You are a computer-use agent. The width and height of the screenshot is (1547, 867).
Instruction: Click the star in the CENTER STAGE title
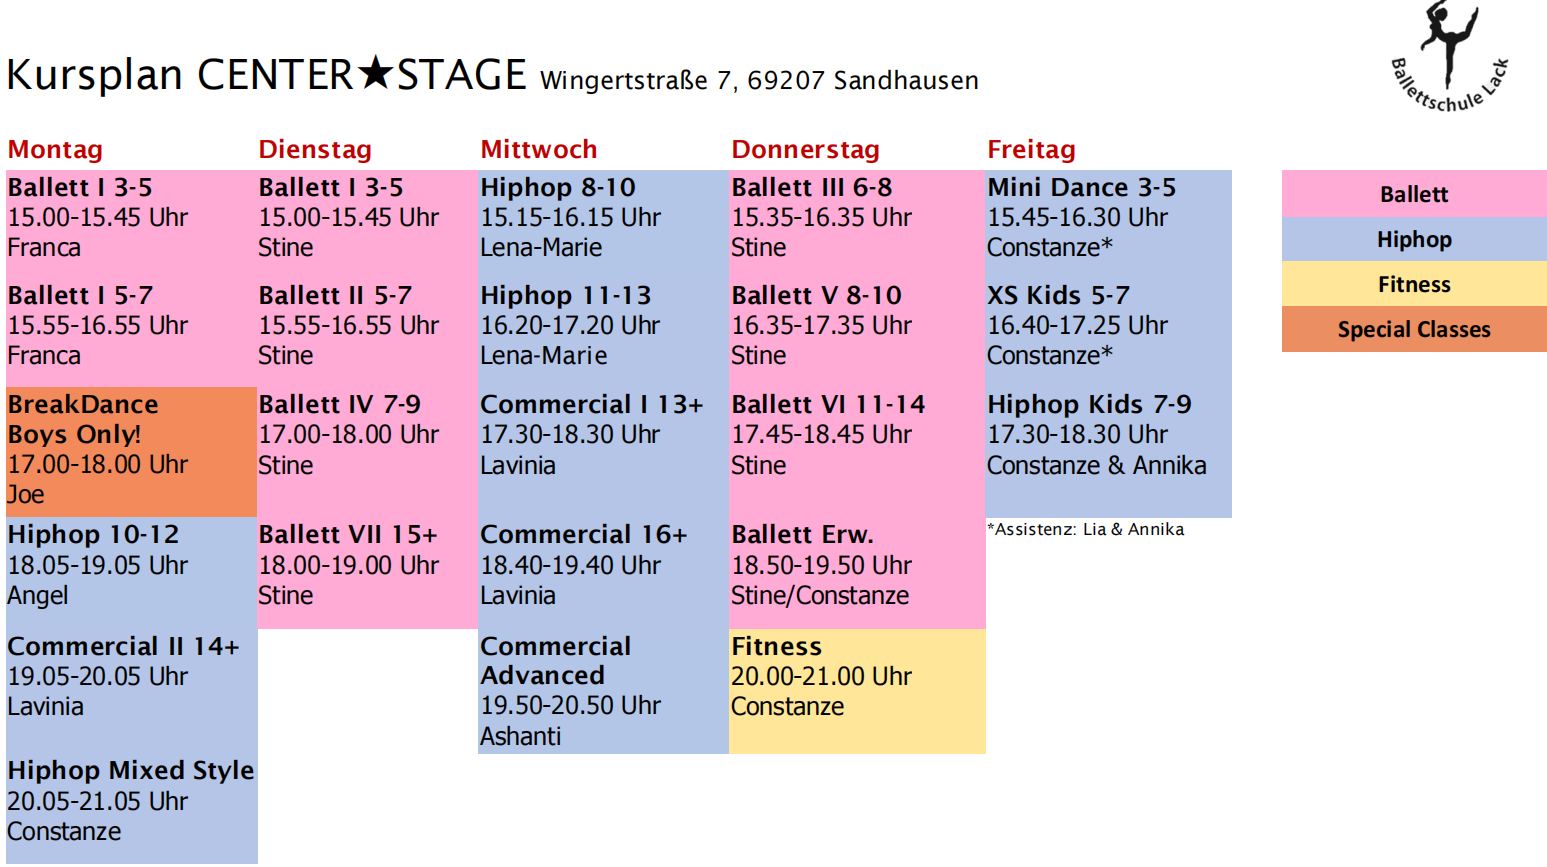pos(375,73)
